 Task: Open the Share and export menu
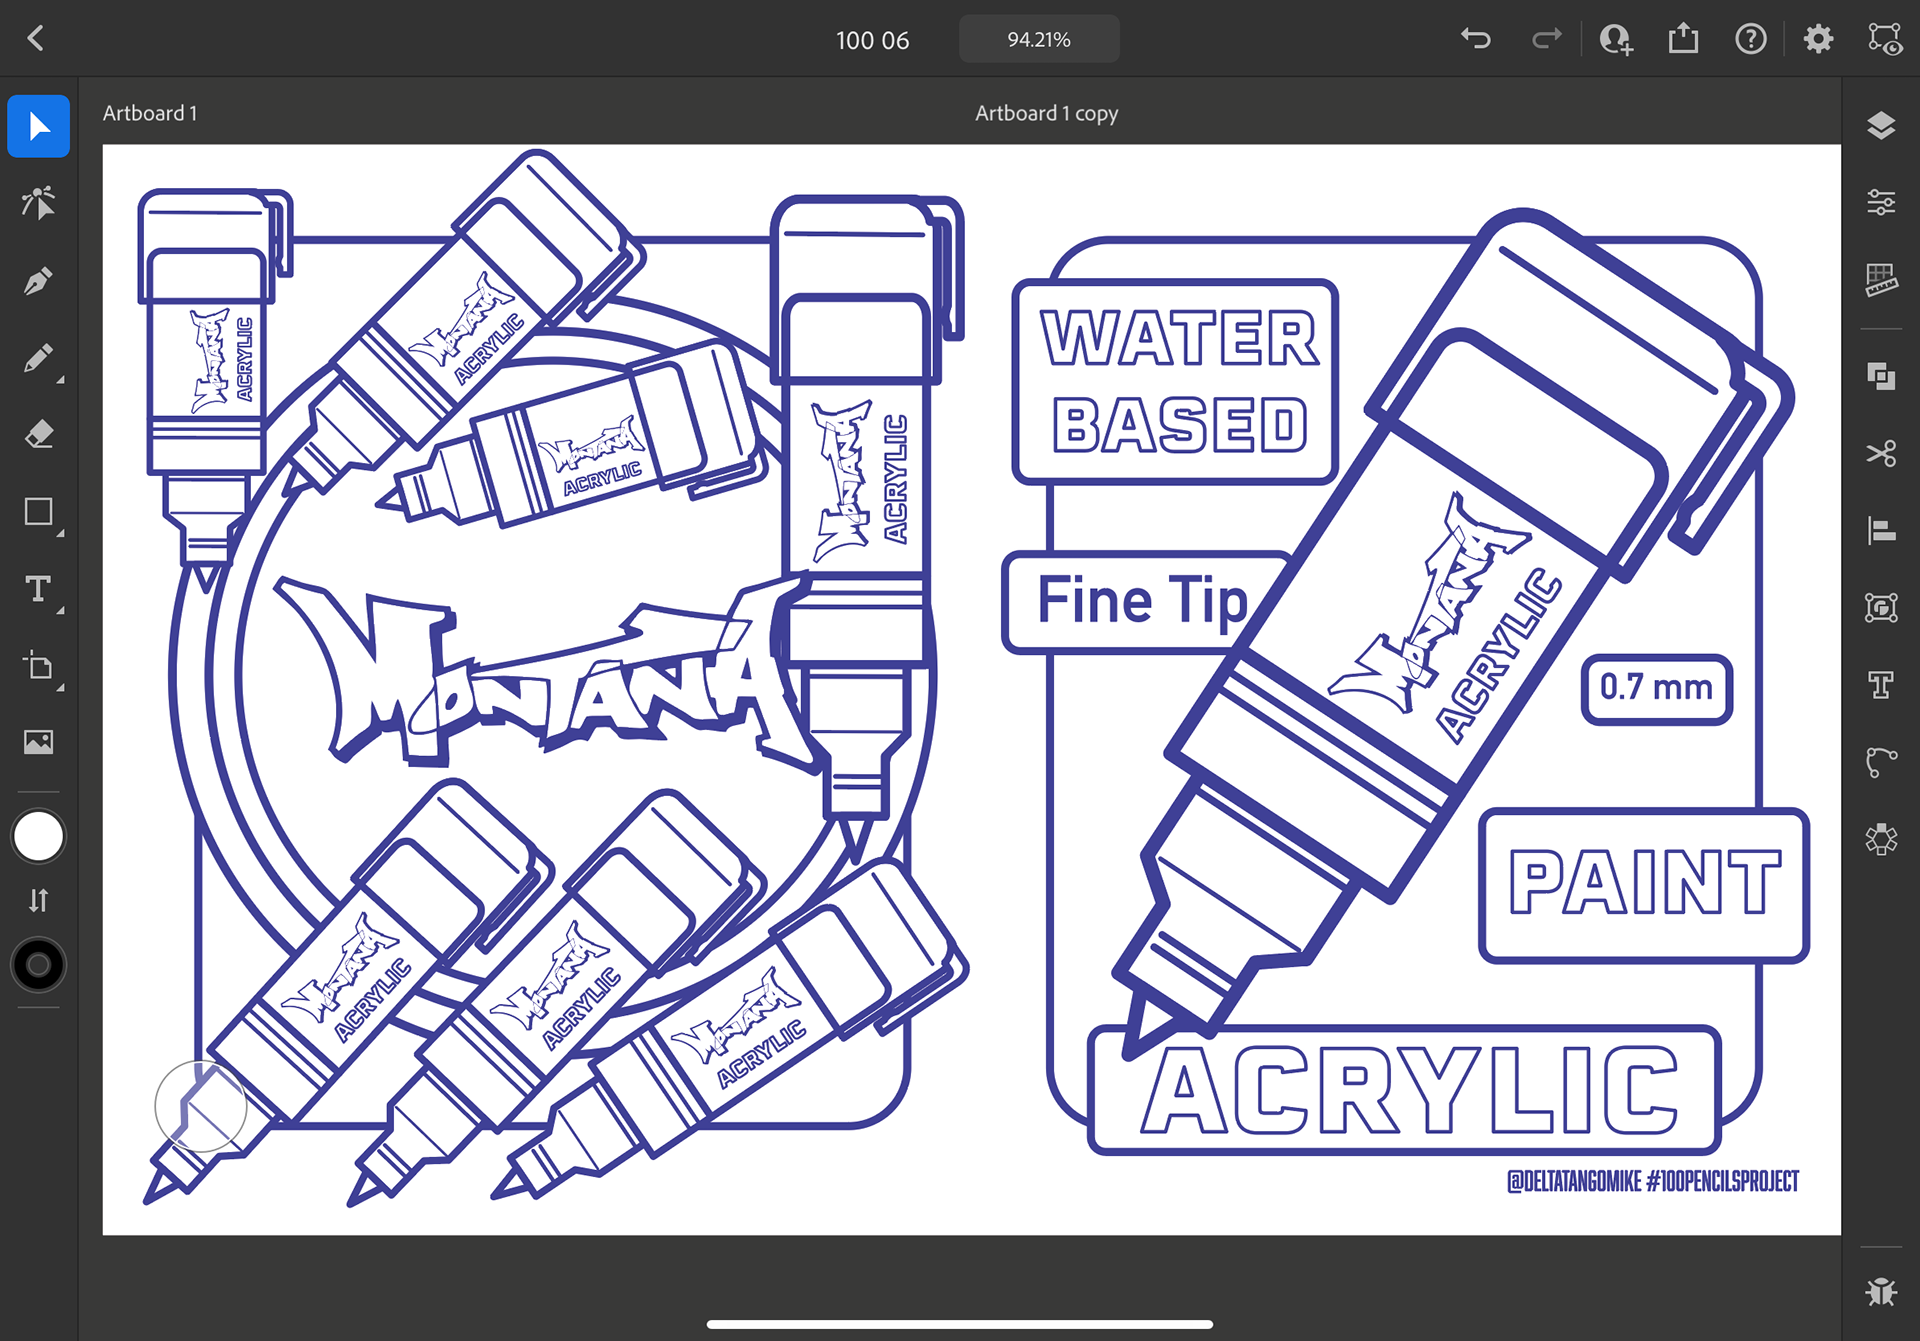pos(1684,38)
